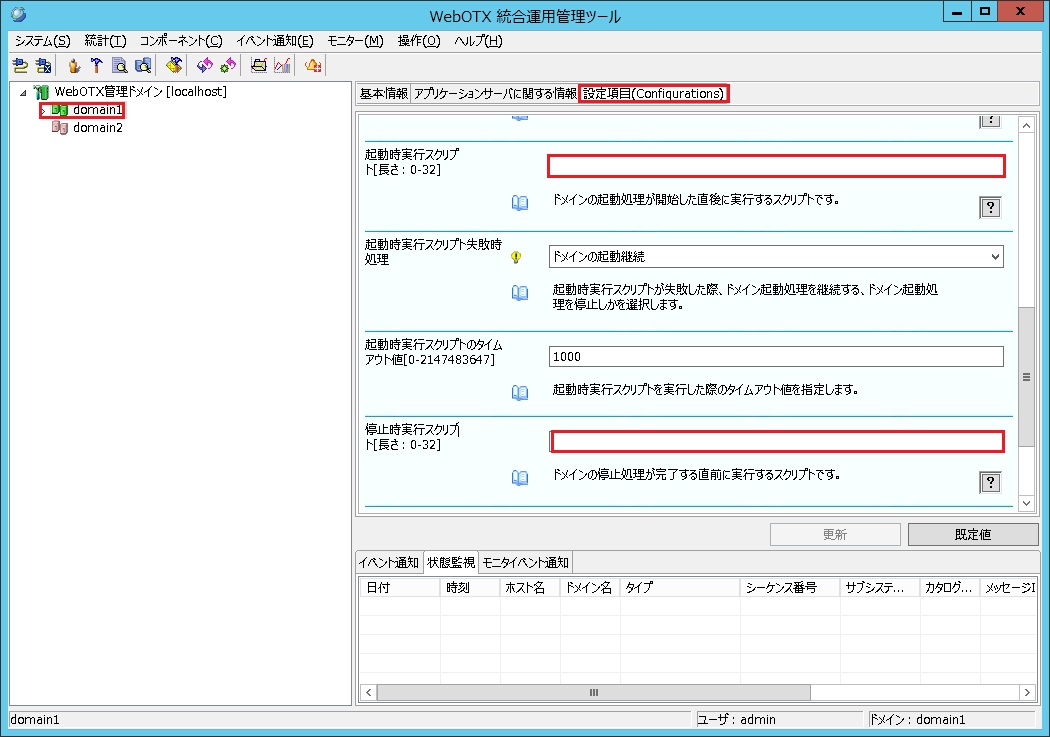Viewport: 1050px width, 737px height.
Task: Click inside the 起動時実行スクリプトのタイムアウト値 field
Action: coord(775,356)
